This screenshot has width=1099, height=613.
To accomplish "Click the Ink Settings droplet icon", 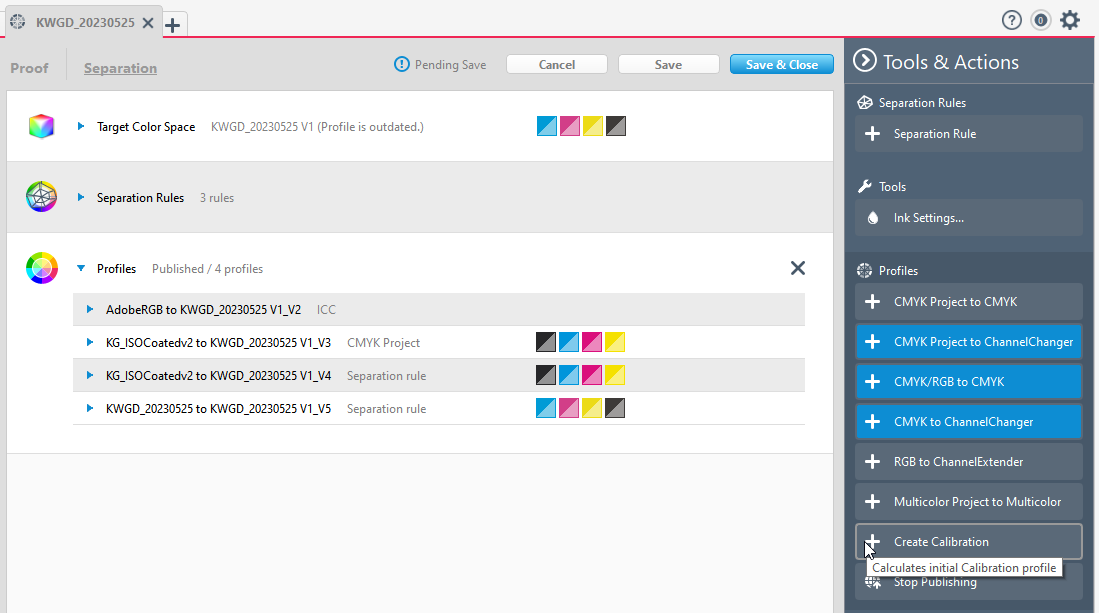I will click(x=875, y=217).
